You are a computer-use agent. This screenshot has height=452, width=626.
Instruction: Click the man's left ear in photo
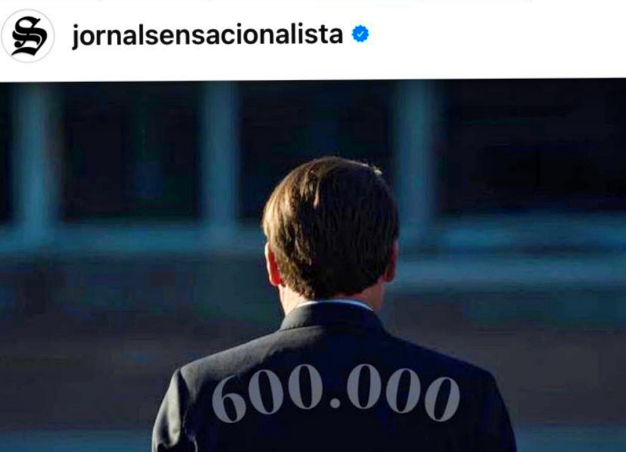[x=272, y=264]
